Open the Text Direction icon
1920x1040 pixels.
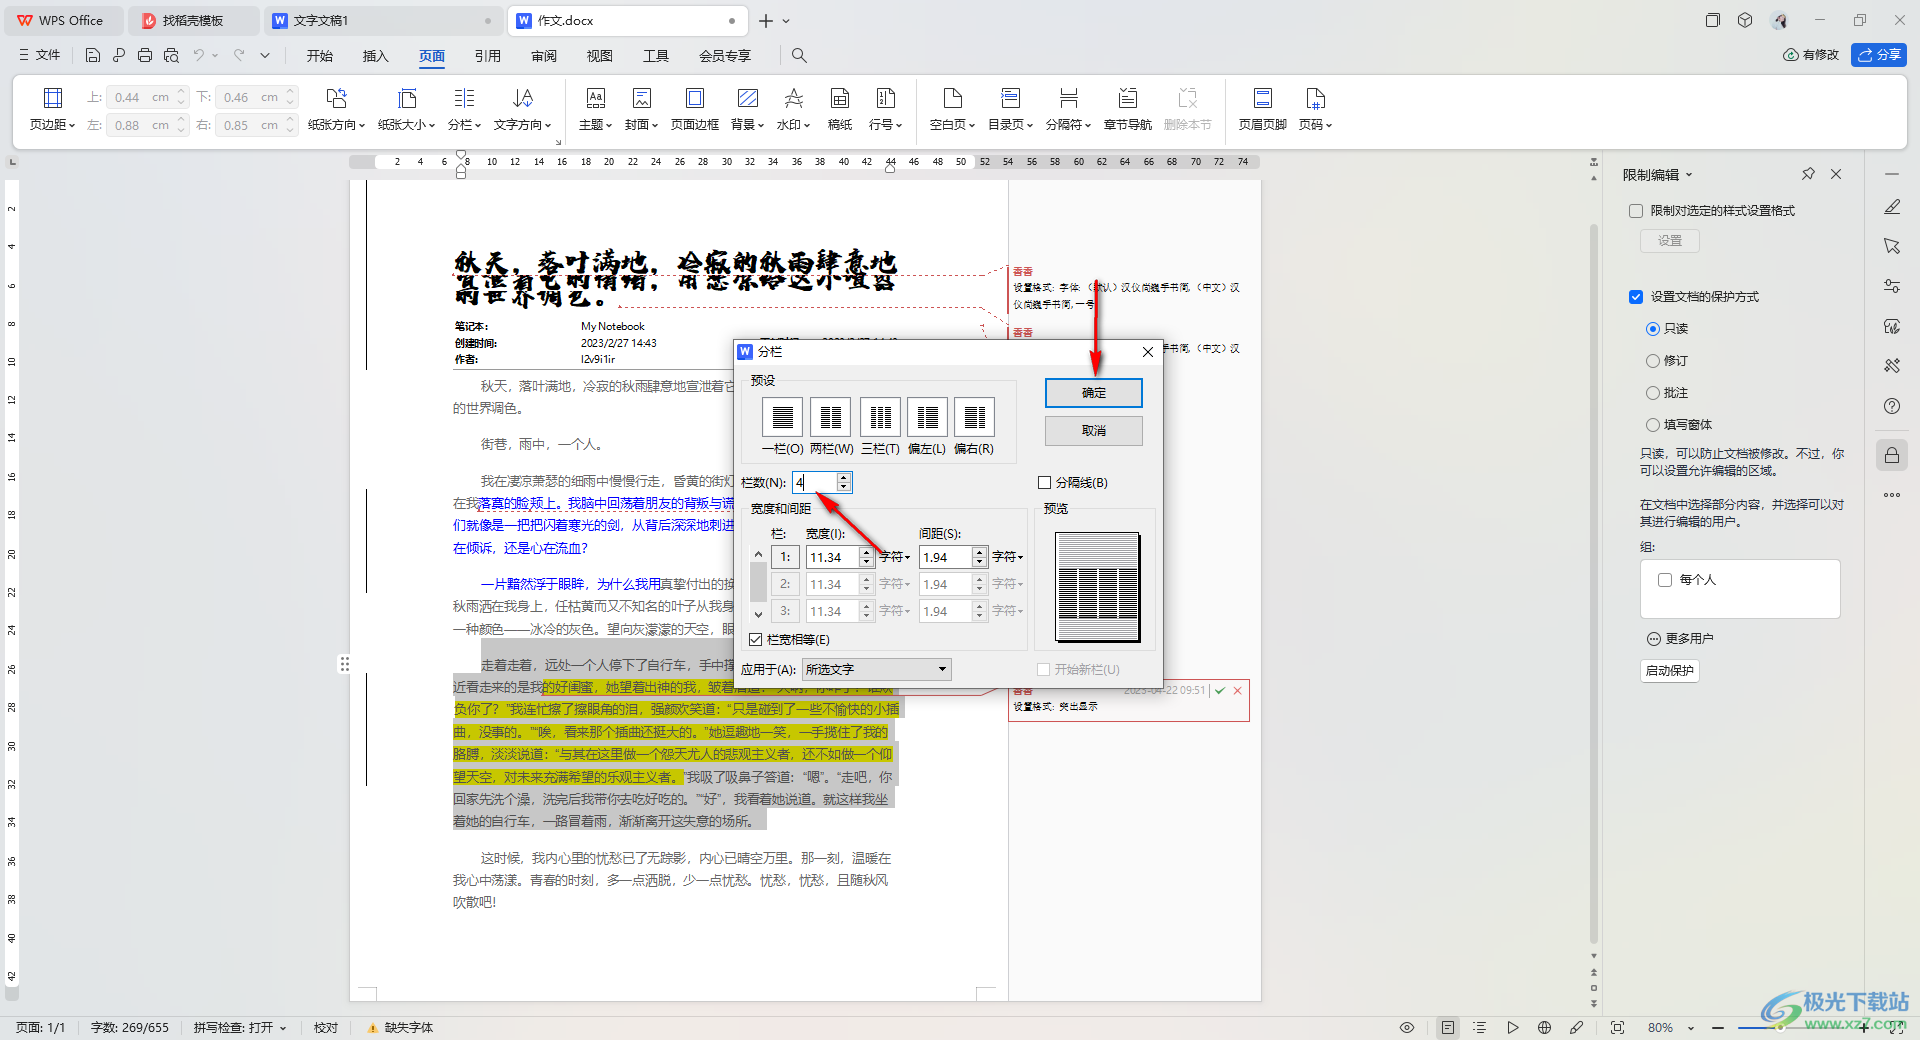coord(523,98)
